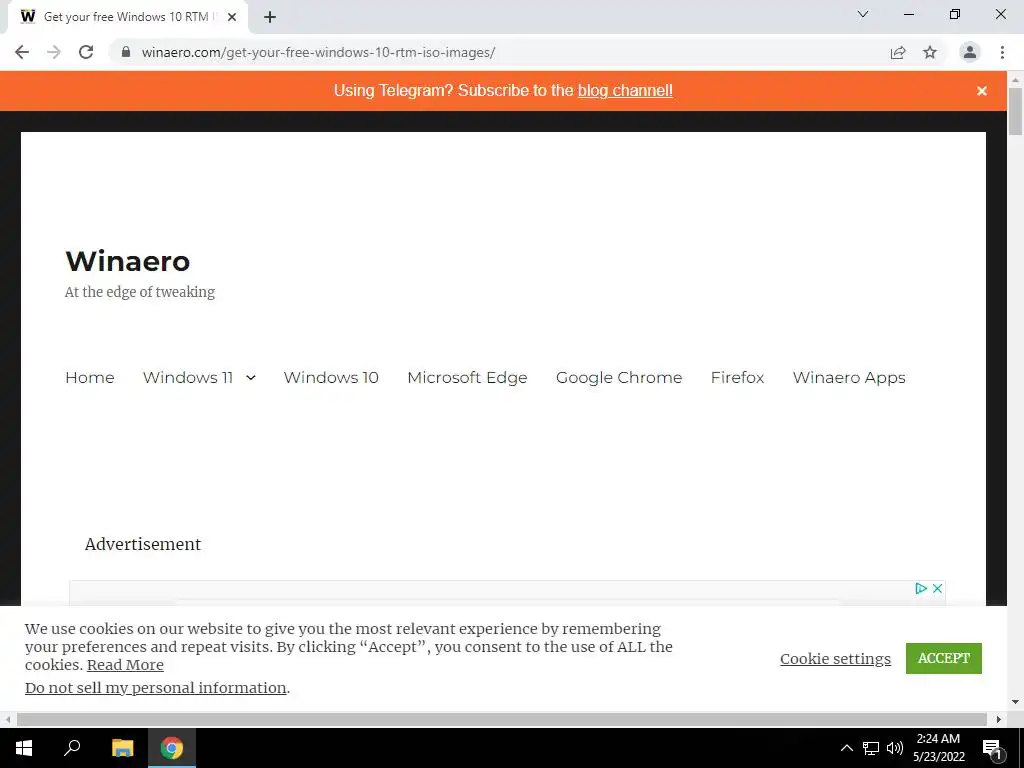The height and width of the screenshot is (768, 1024).
Task: Open the Microsoft Edge menu item
Action: tap(467, 378)
